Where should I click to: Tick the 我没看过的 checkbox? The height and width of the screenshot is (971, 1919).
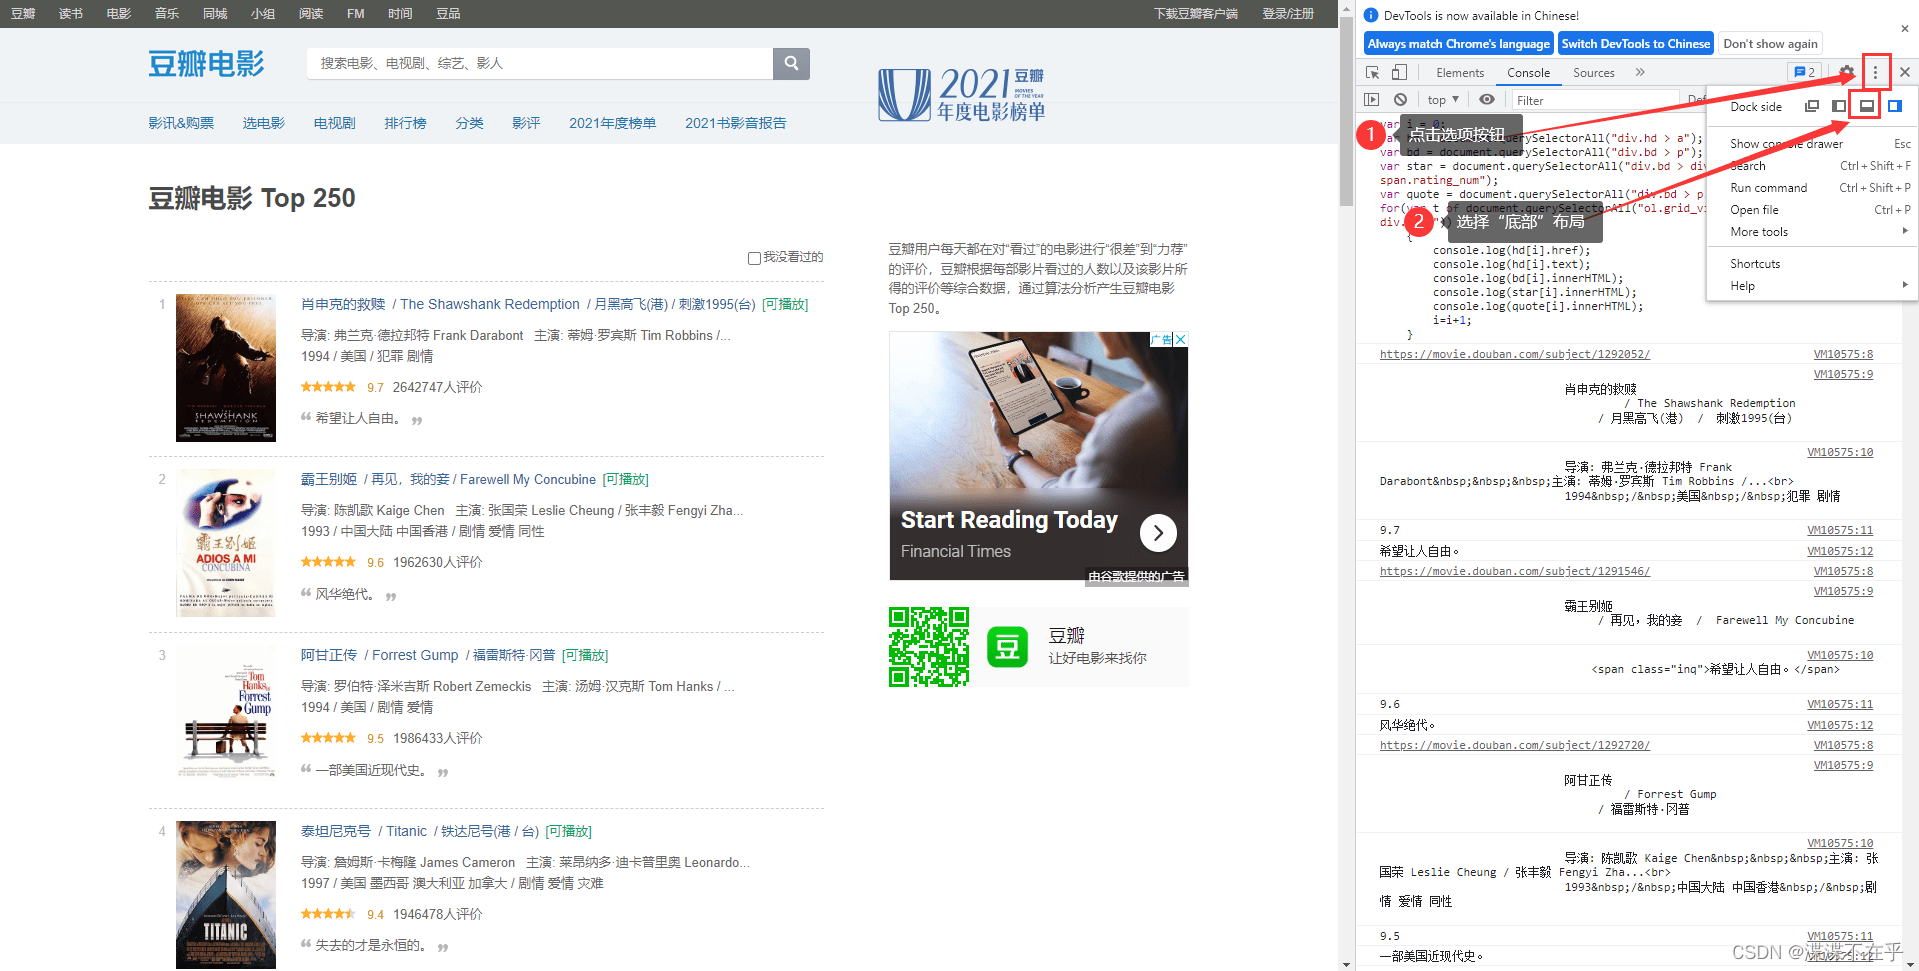point(754,258)
